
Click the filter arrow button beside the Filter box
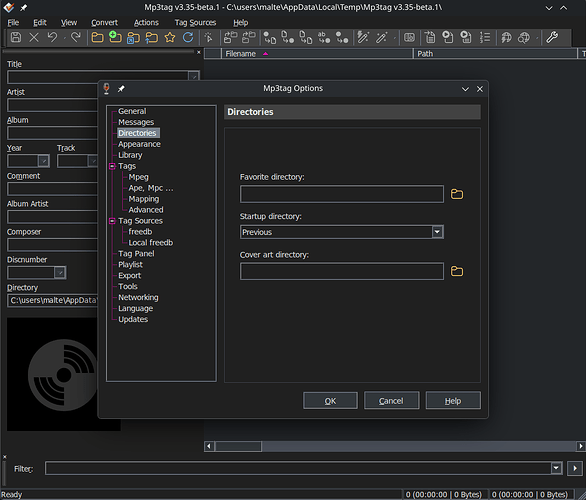click(x=575, y=468)
